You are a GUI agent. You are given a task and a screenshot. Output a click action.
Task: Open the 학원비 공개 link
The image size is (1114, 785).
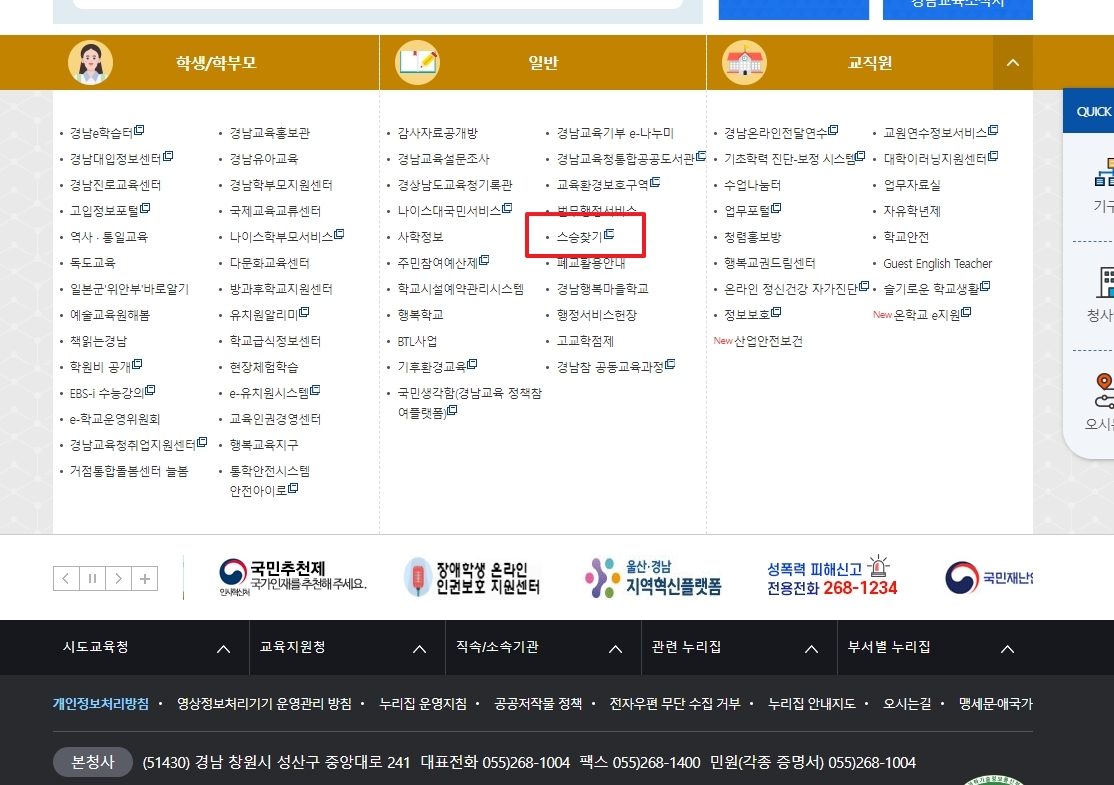106,367
